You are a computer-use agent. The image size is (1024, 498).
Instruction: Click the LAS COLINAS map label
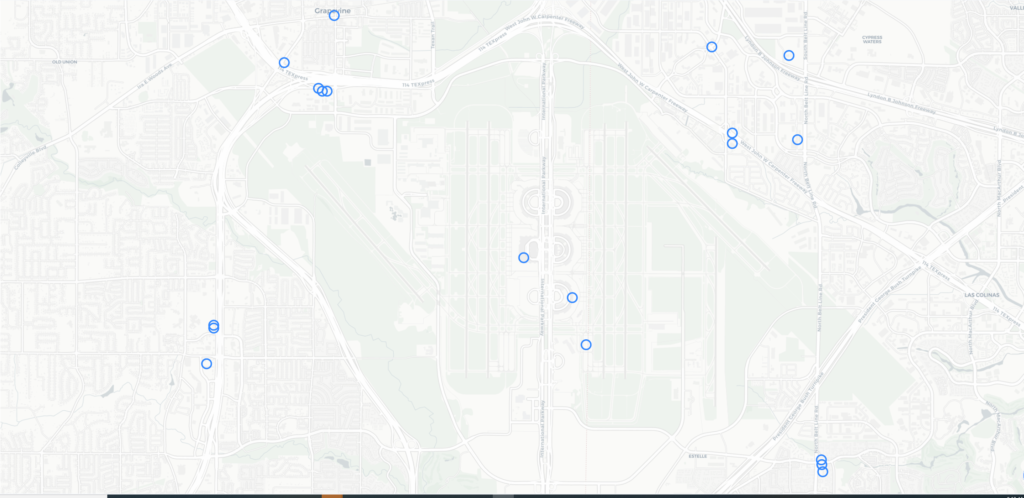pyautogui.click(x=982, y=295)
